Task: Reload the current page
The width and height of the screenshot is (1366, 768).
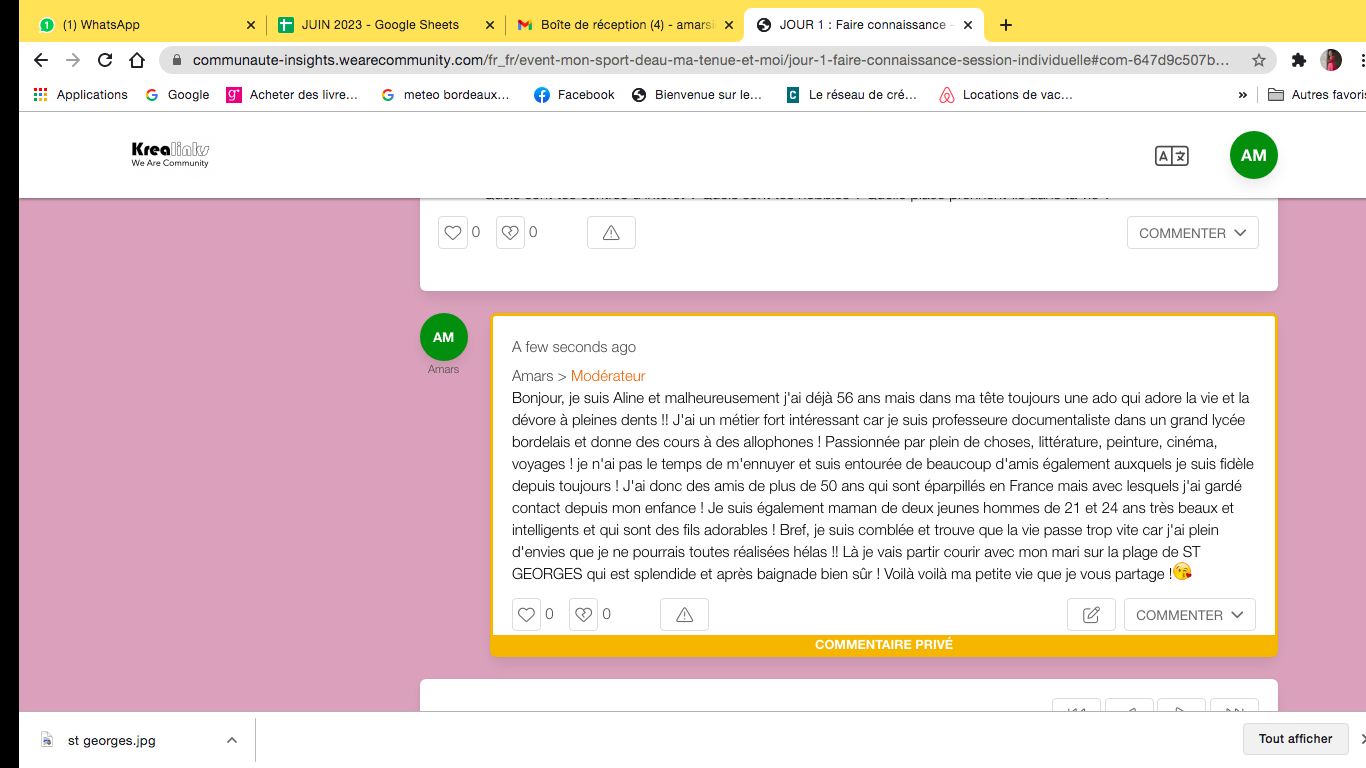Action: click(105, 60)
